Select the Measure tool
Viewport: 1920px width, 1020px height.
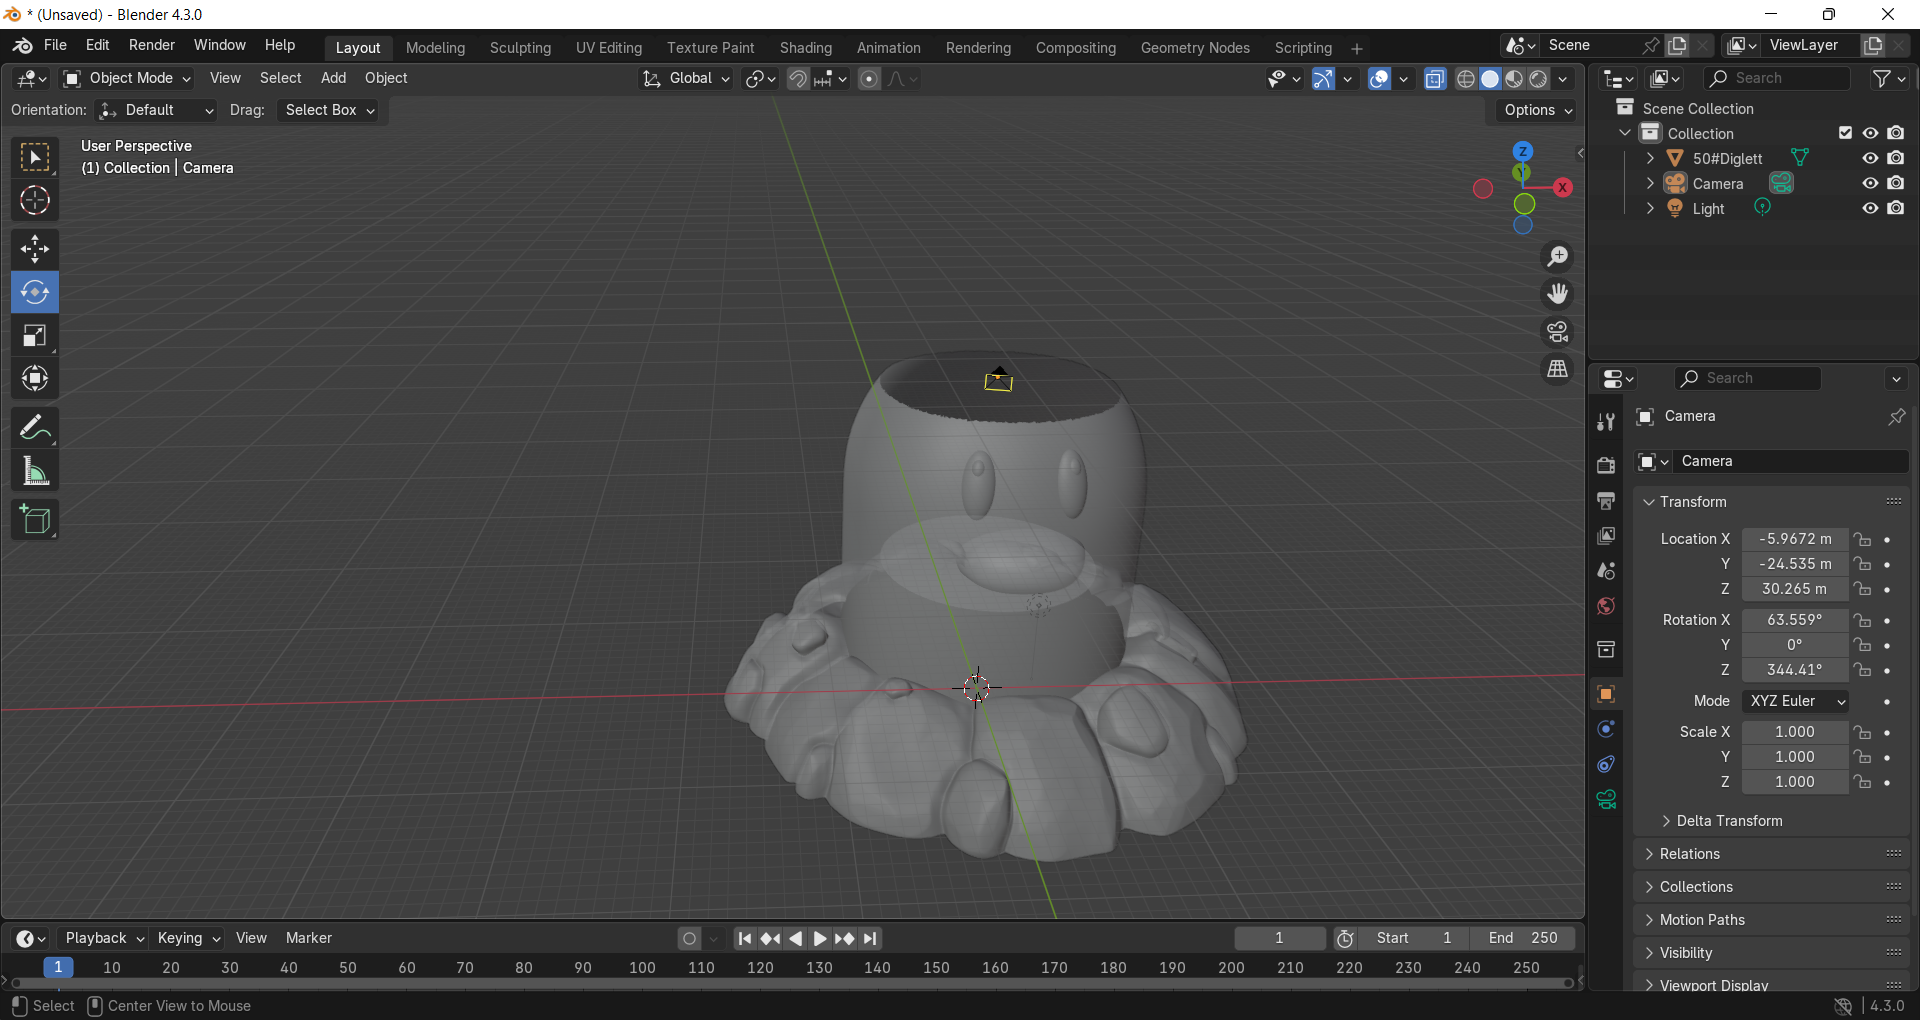[35, 471]
